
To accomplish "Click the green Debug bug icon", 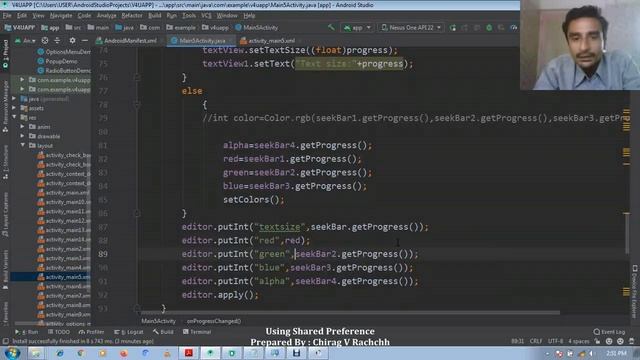I will point(489,27).
